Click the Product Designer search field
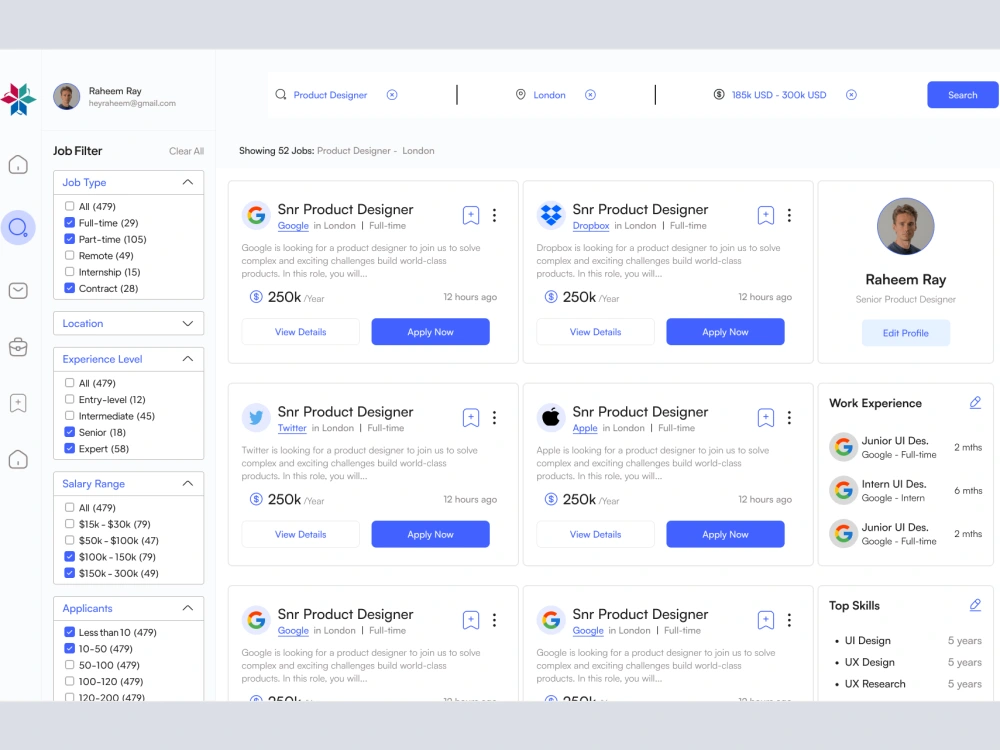Screen dimensions: 1000x750 click(x=330, y=95)
